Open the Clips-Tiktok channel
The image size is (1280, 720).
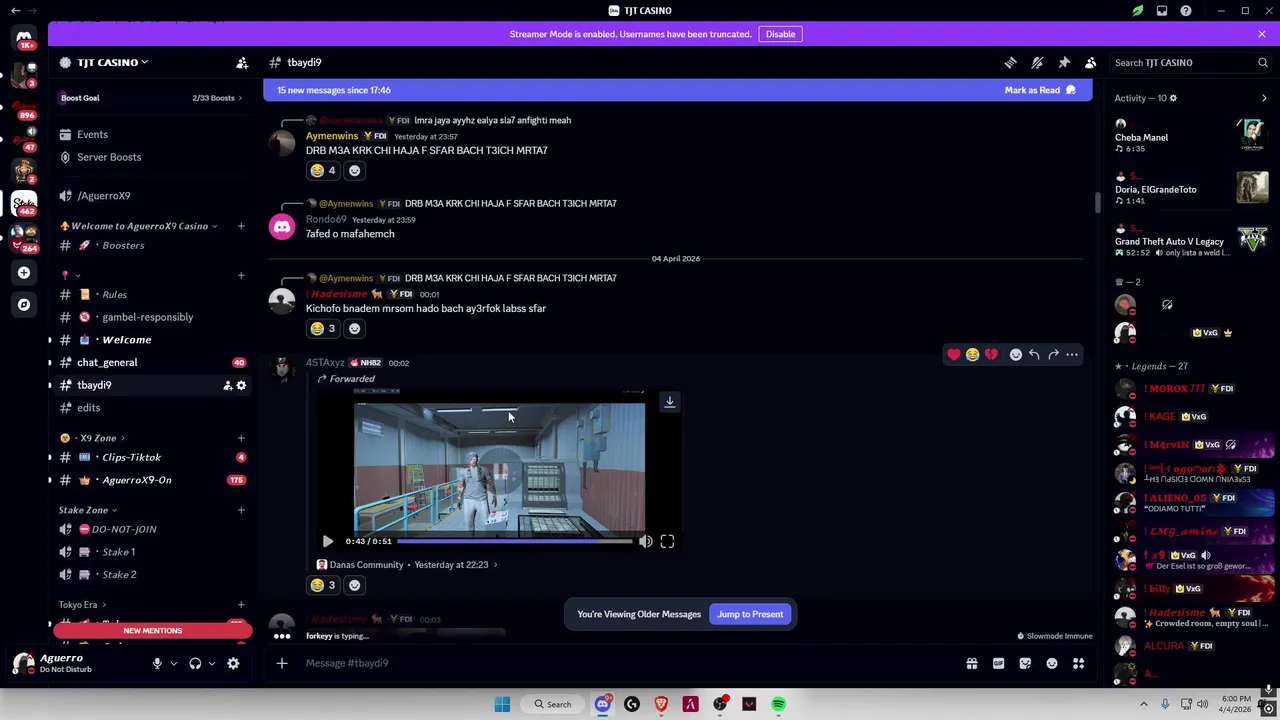click(x=151, y=457)
